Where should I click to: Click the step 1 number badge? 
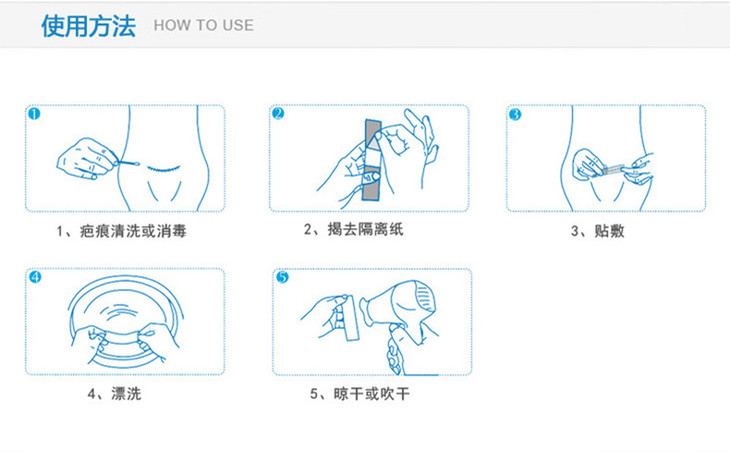(x=34, y=114)
